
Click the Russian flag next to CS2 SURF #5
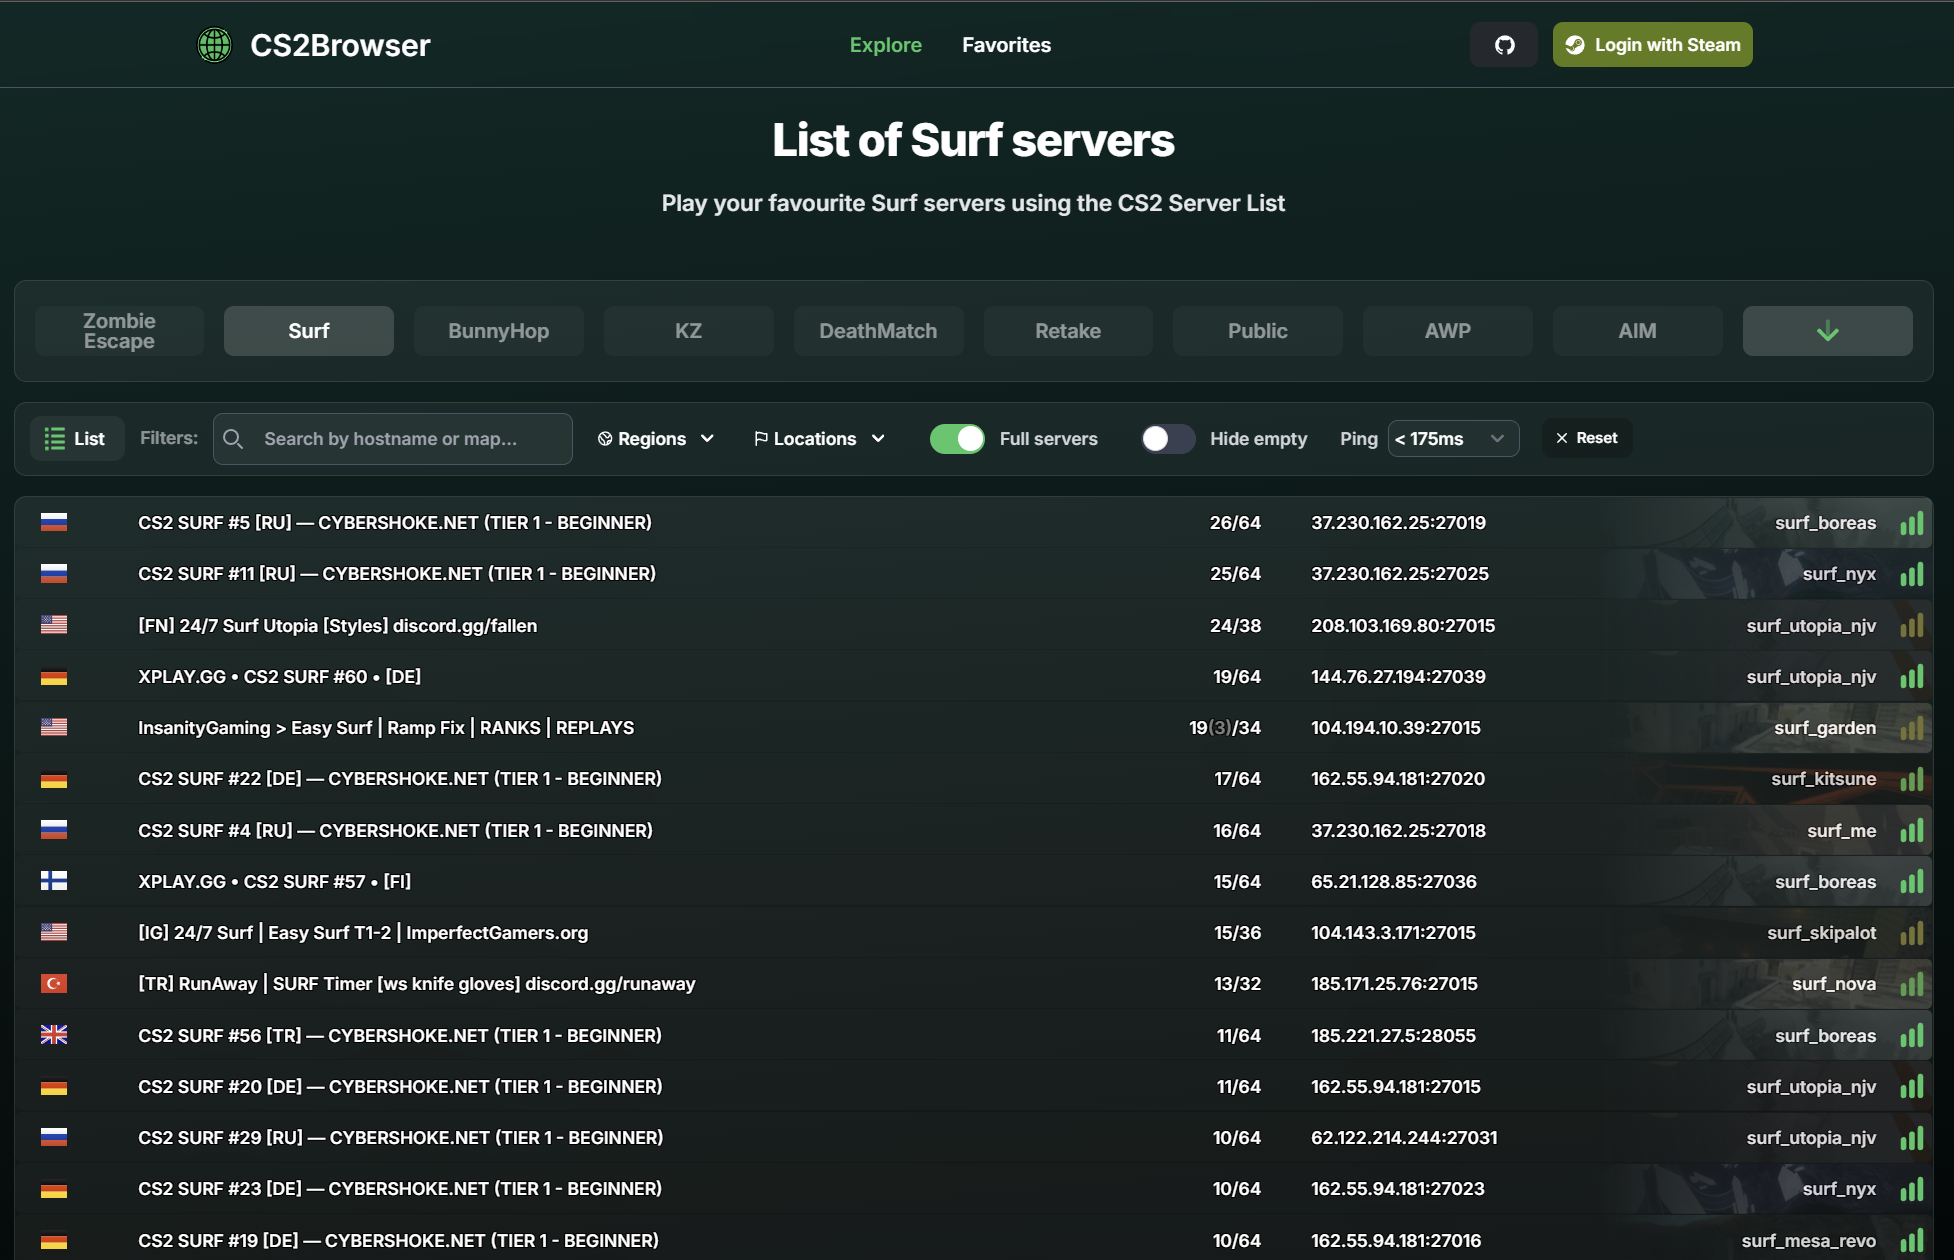coord(55,521)
